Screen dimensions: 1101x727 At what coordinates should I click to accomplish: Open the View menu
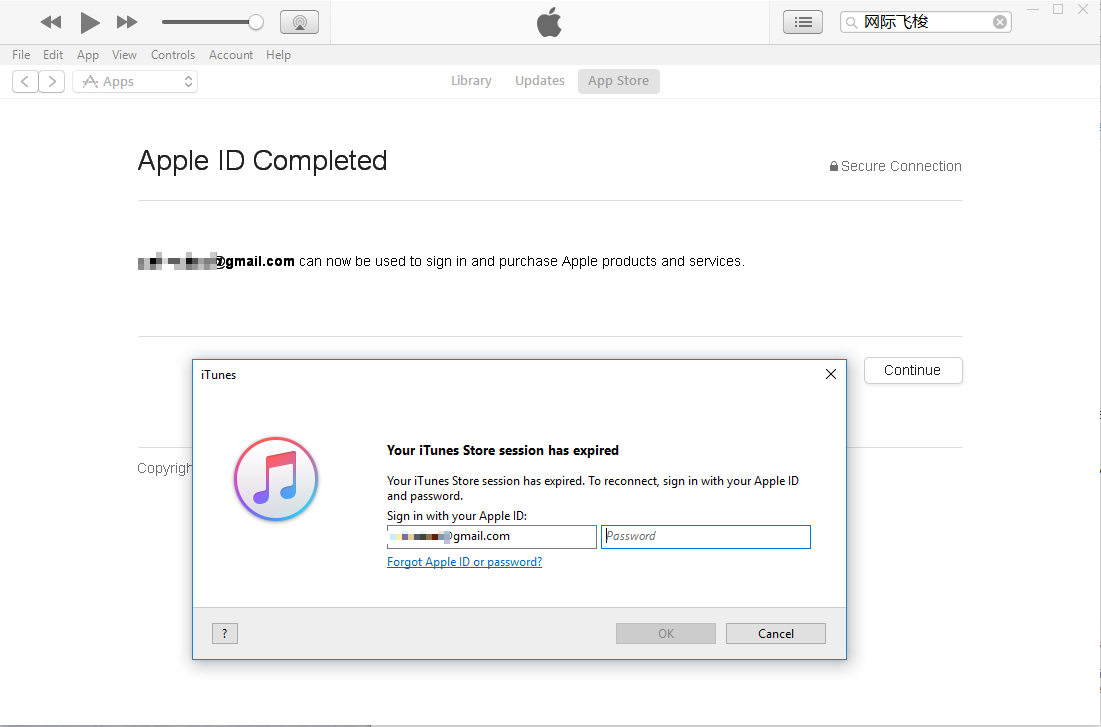tap(124, 55)
